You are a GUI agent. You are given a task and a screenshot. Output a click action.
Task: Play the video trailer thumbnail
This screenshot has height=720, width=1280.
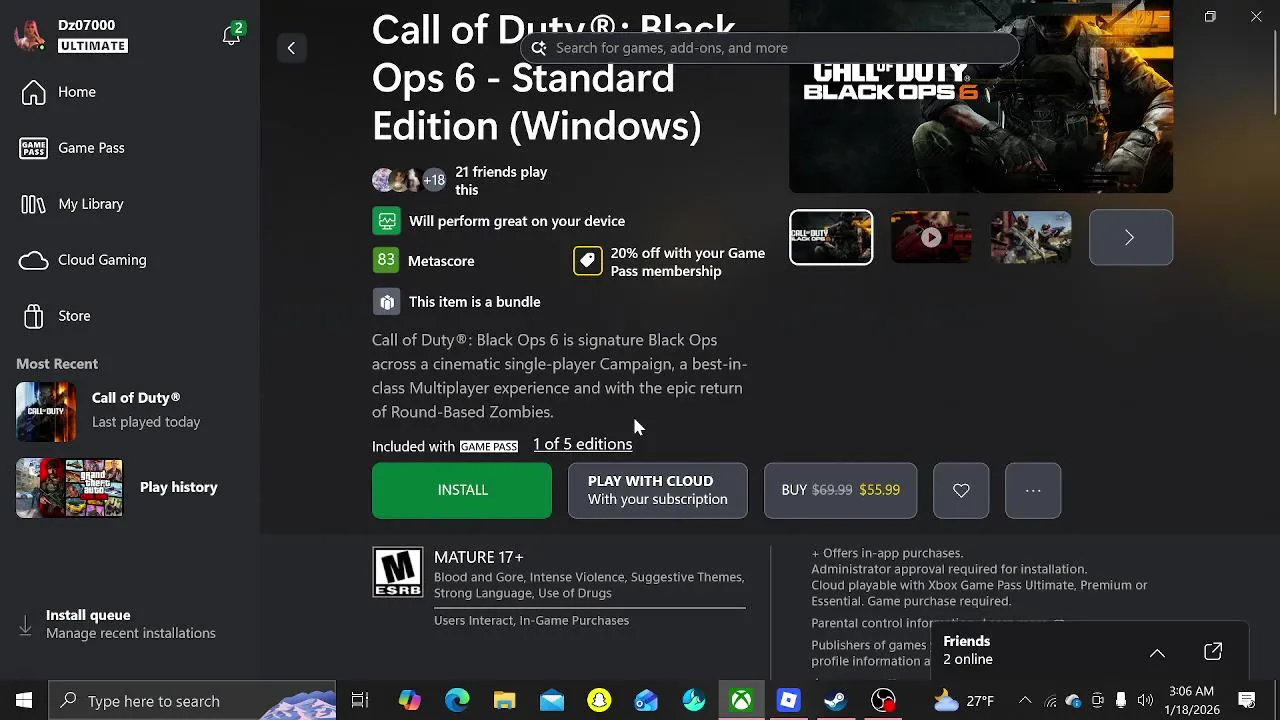click(931, 237)
